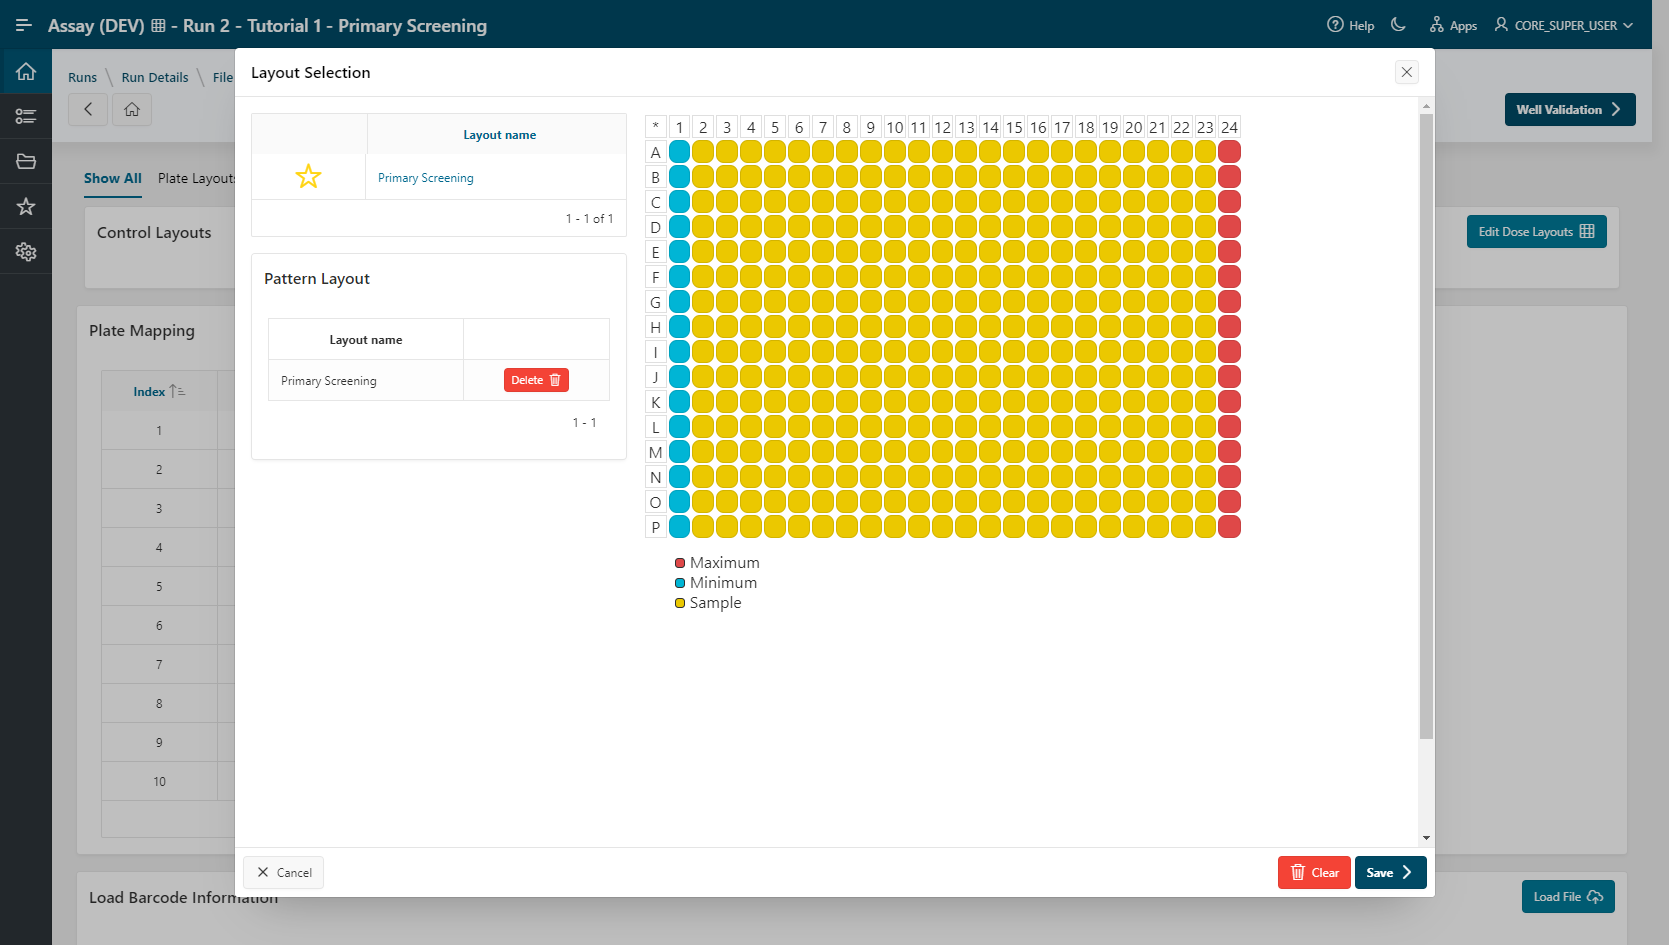
Task: Click the breadcrumb home button
Action: pyautogui.click(x=132, y=109)
